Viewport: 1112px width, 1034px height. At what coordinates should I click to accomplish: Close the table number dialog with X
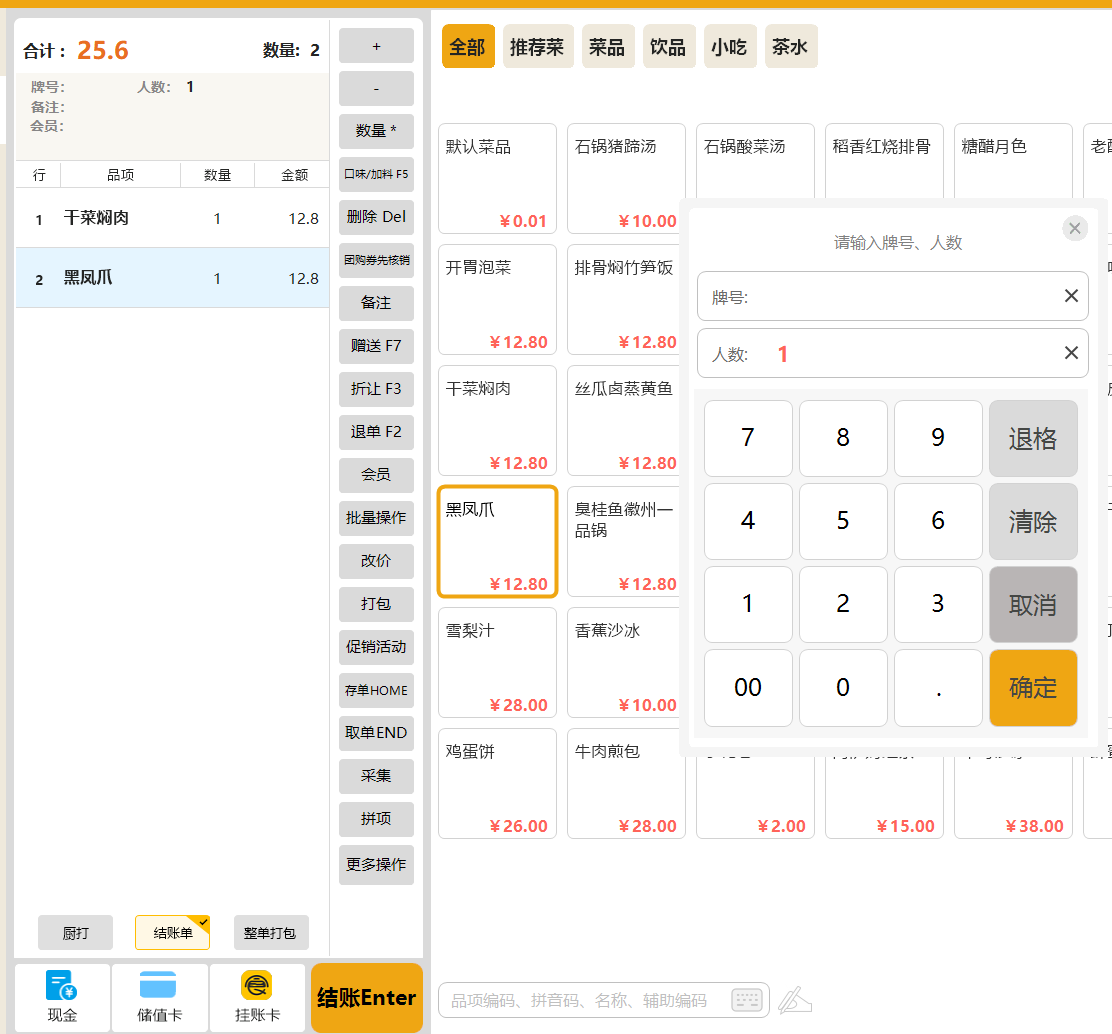pos(1074,228)
